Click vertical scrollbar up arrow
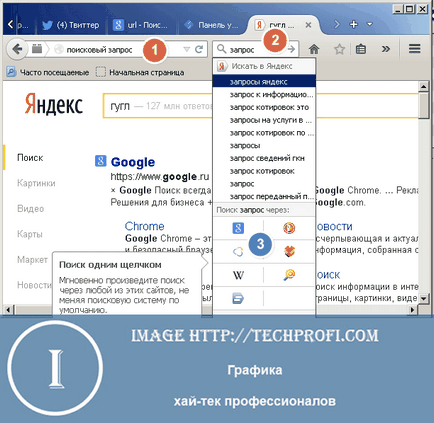Screen dimensions: 434x423 (x=423, y=87)
